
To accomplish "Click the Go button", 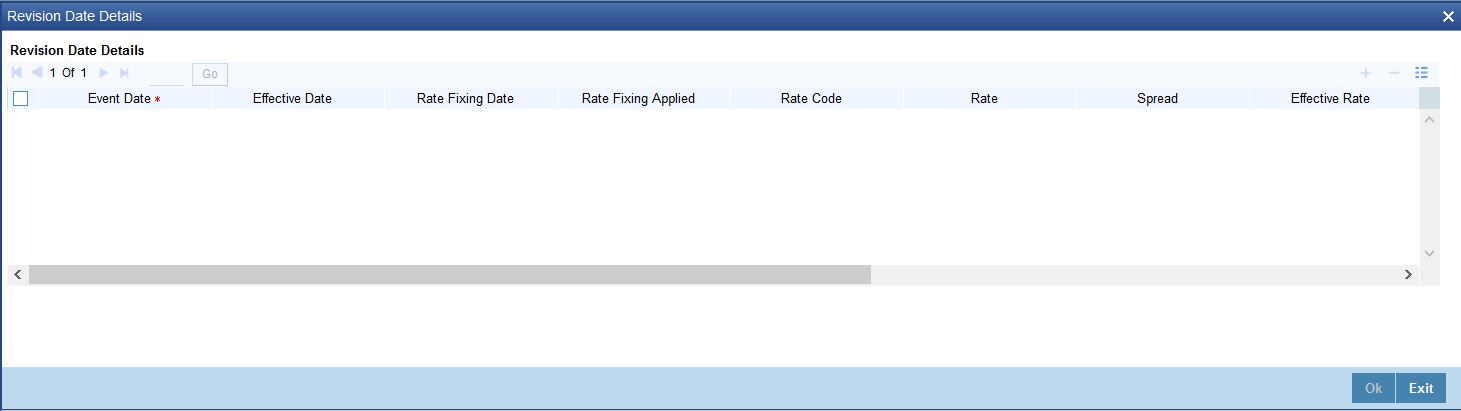I will [x=210, y=74].
